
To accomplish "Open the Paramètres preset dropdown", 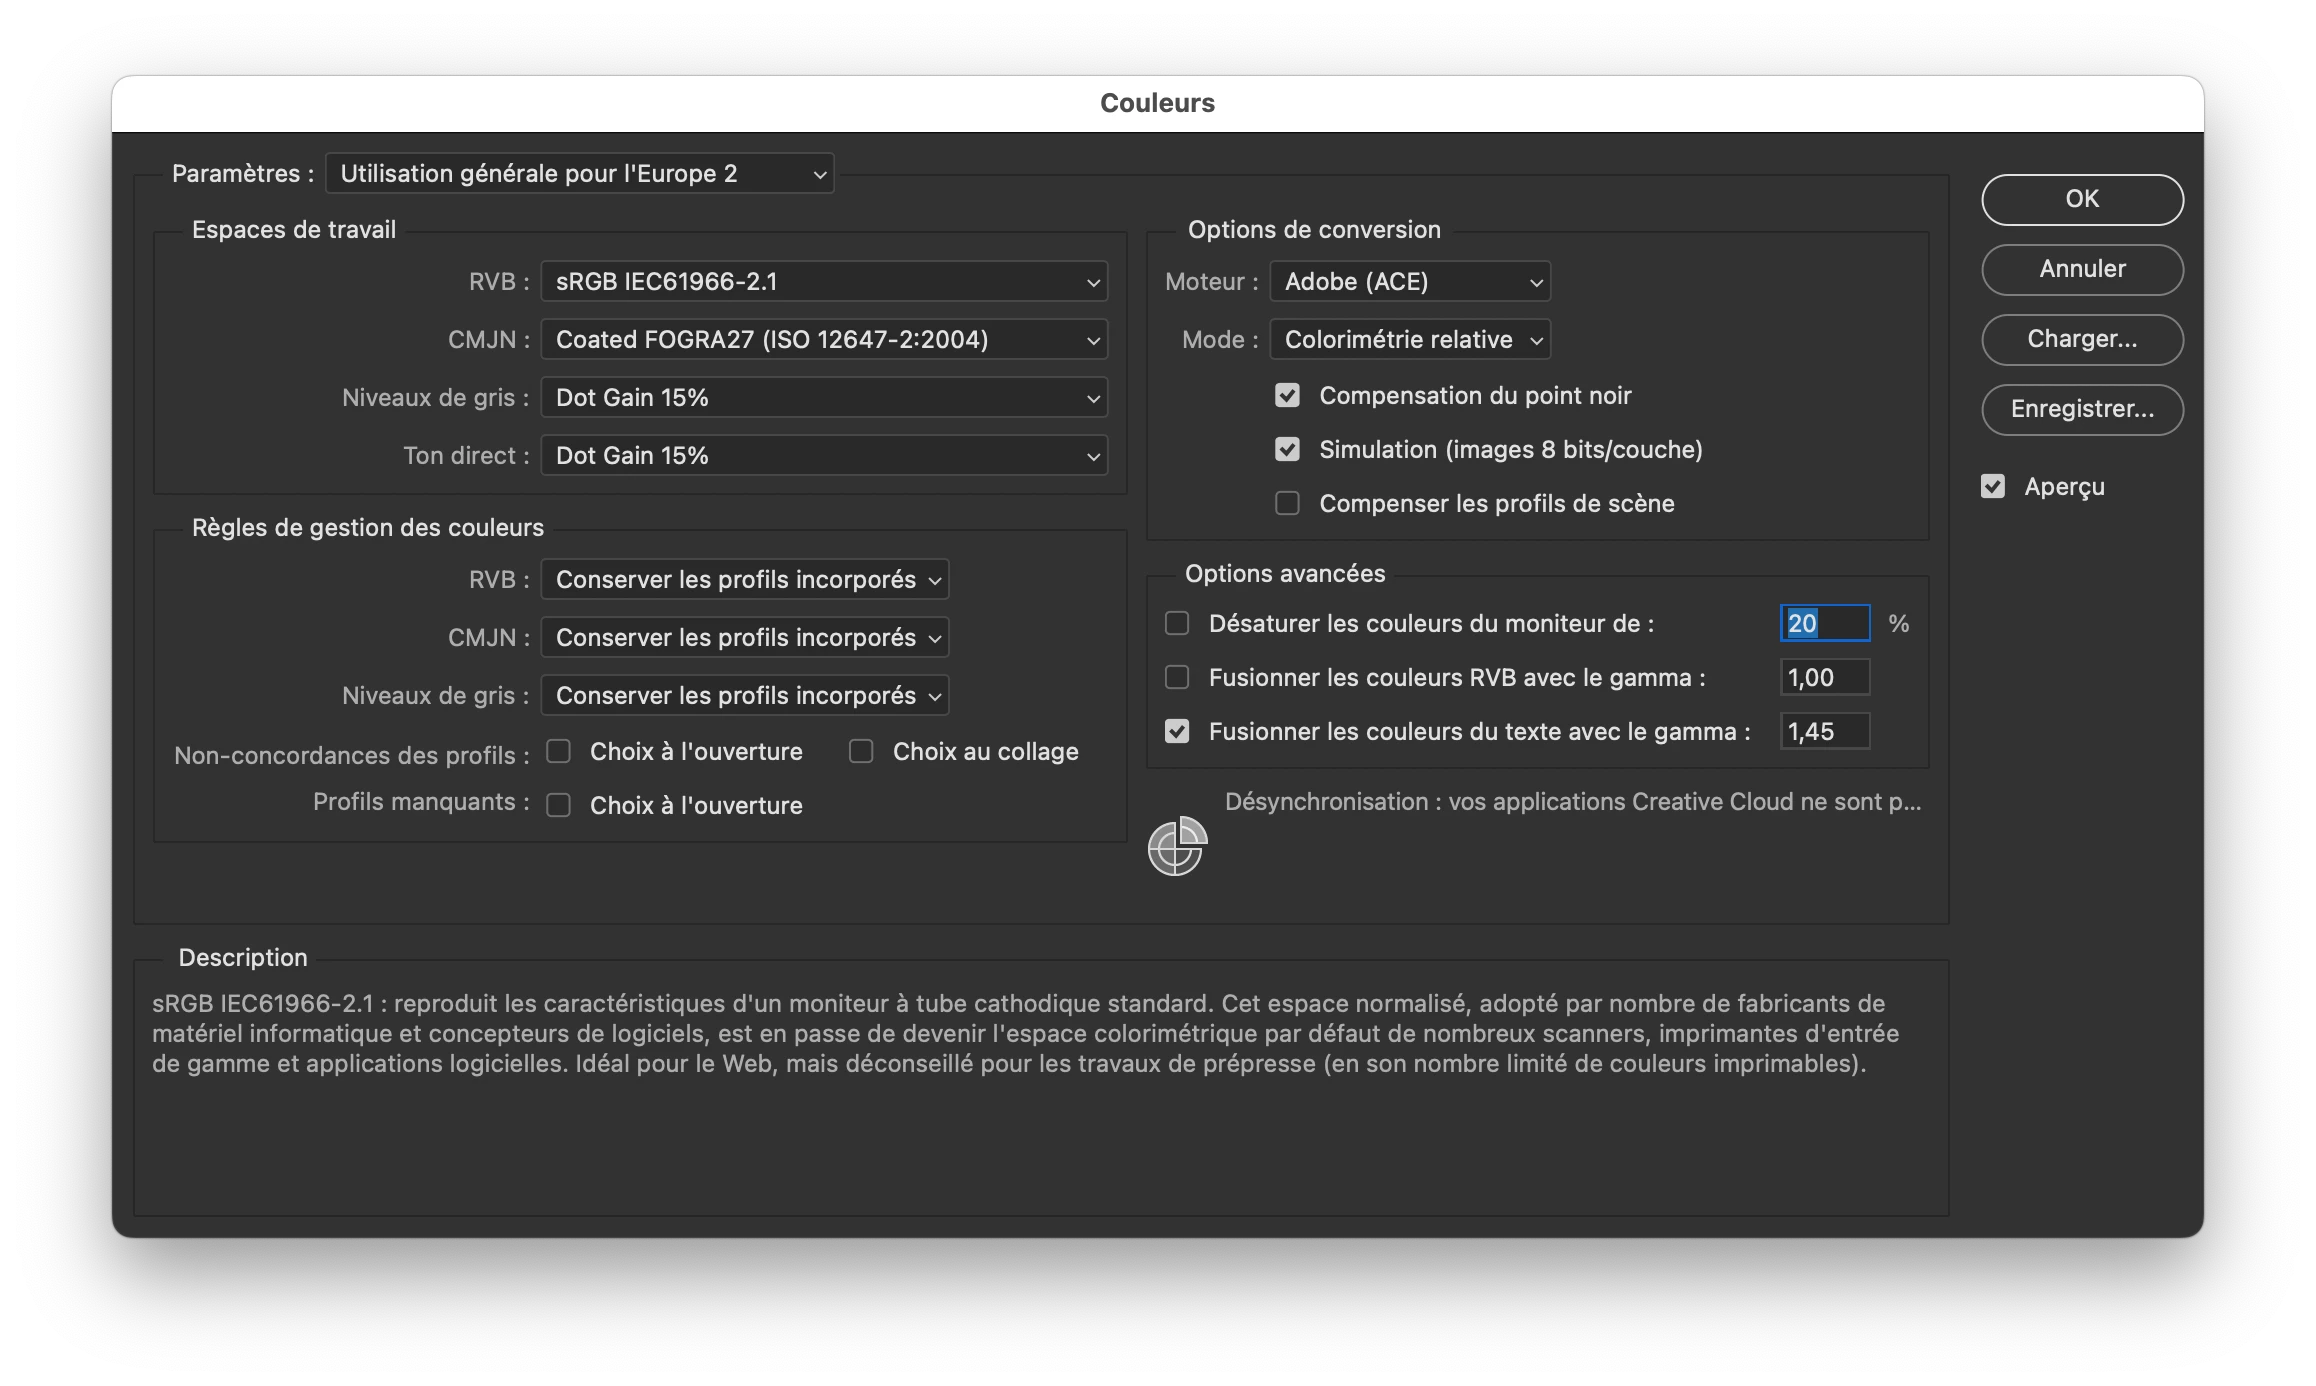I will click(x=580, y=174).
